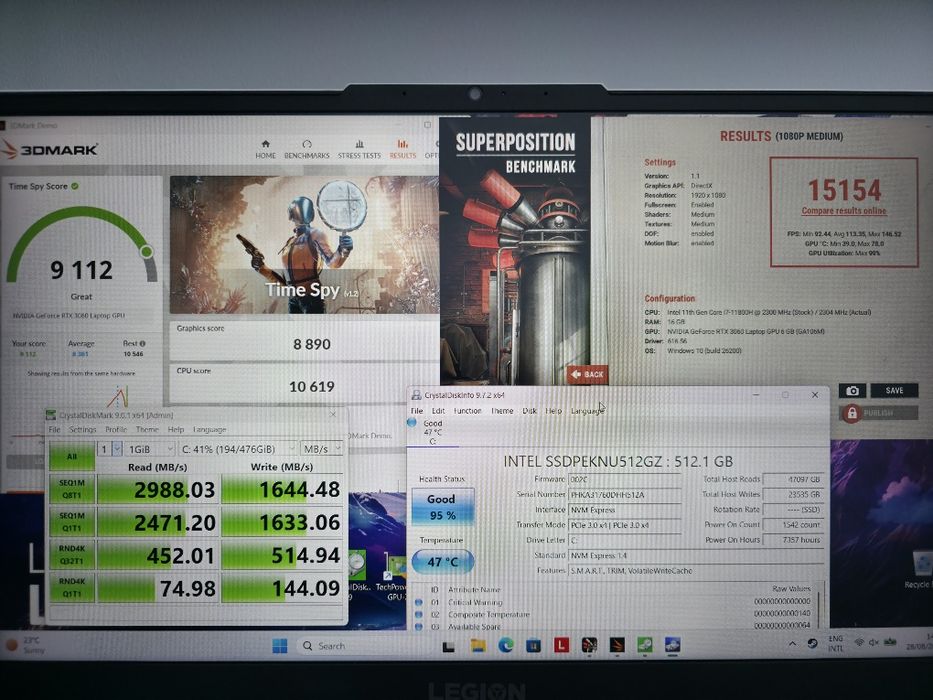Open Microsoft Edge from taskbar
This screenshot has height=700, width=933.
coord(506,645)
